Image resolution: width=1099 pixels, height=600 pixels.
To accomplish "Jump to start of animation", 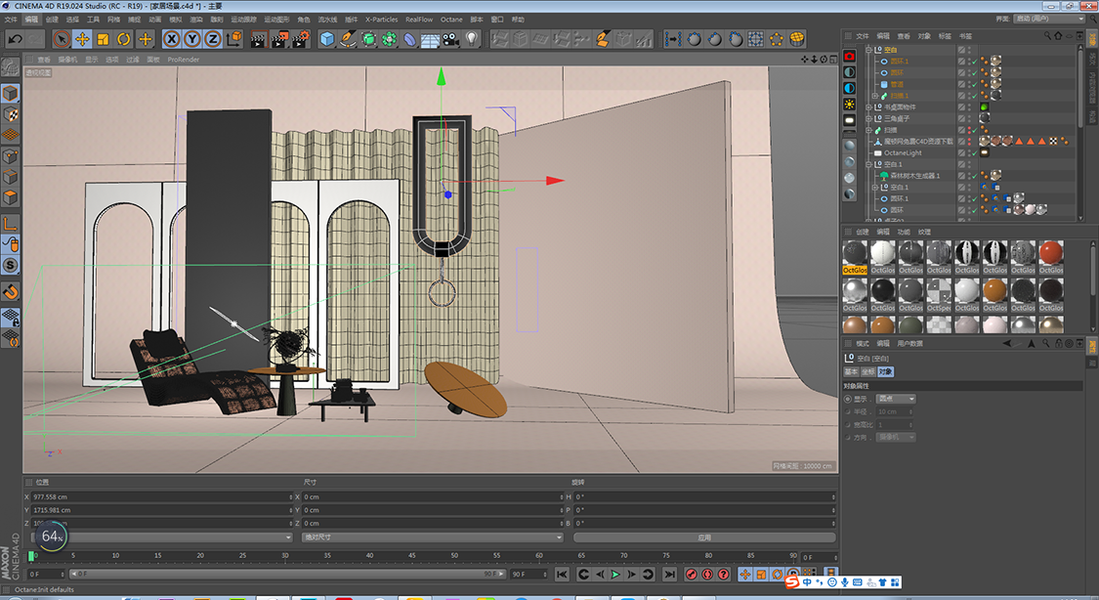I will [561, 574].
